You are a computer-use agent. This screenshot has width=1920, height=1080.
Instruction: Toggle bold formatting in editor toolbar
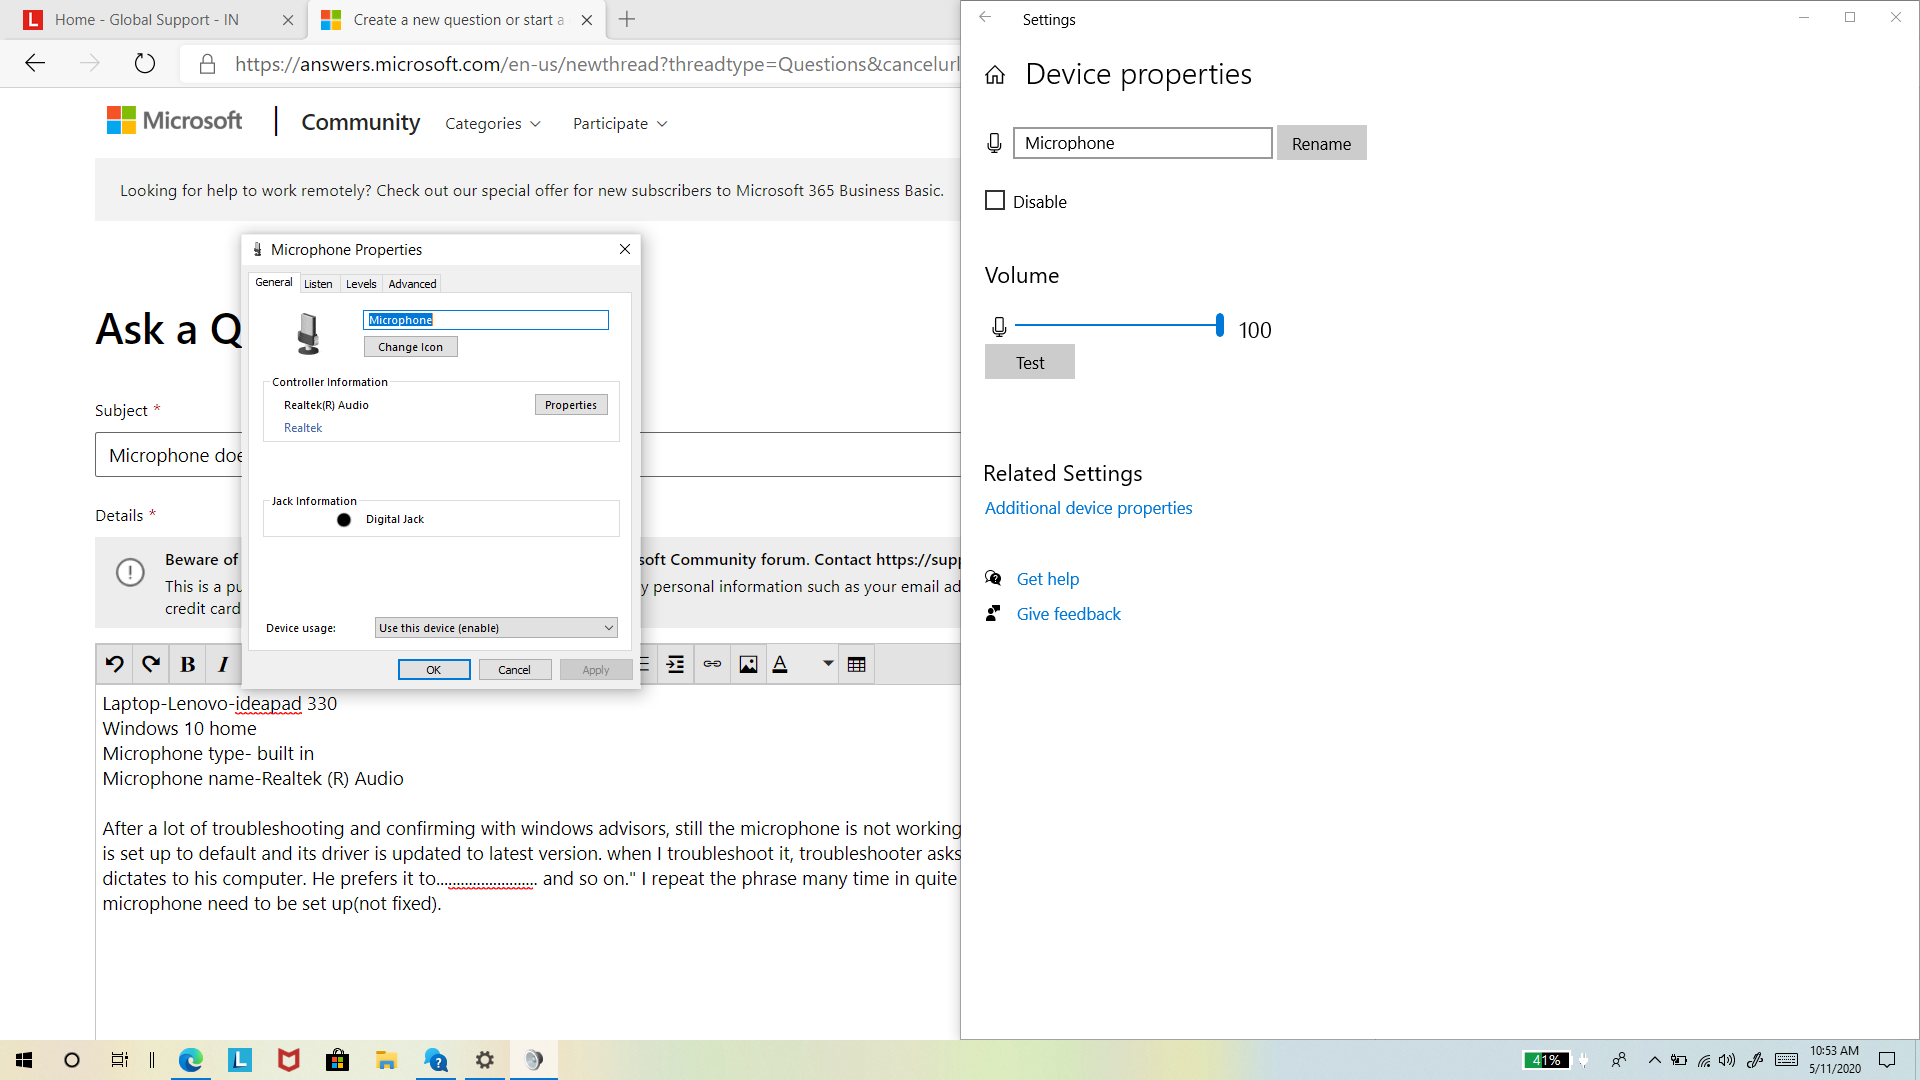tap(187, 664)
